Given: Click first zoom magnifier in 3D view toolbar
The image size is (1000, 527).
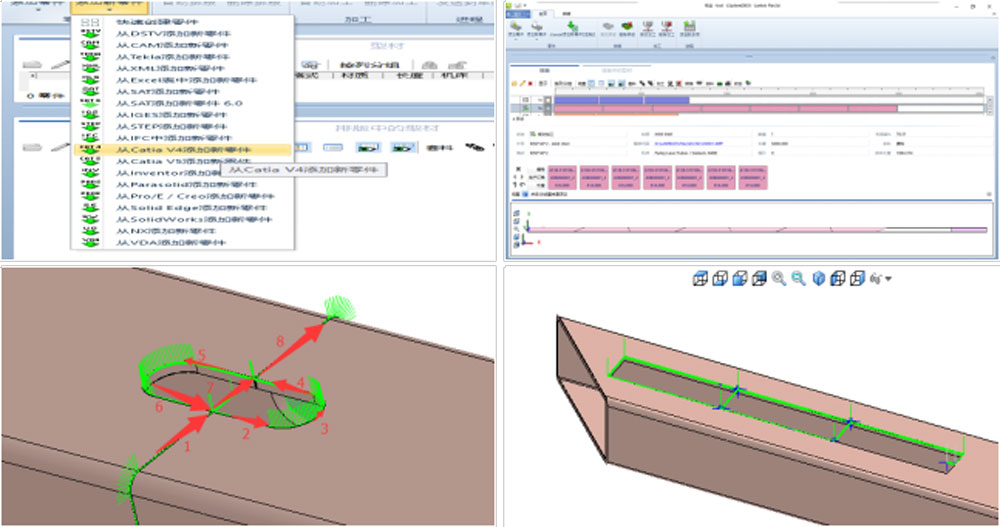Looking at the screenshot, I should coord(778,279).
